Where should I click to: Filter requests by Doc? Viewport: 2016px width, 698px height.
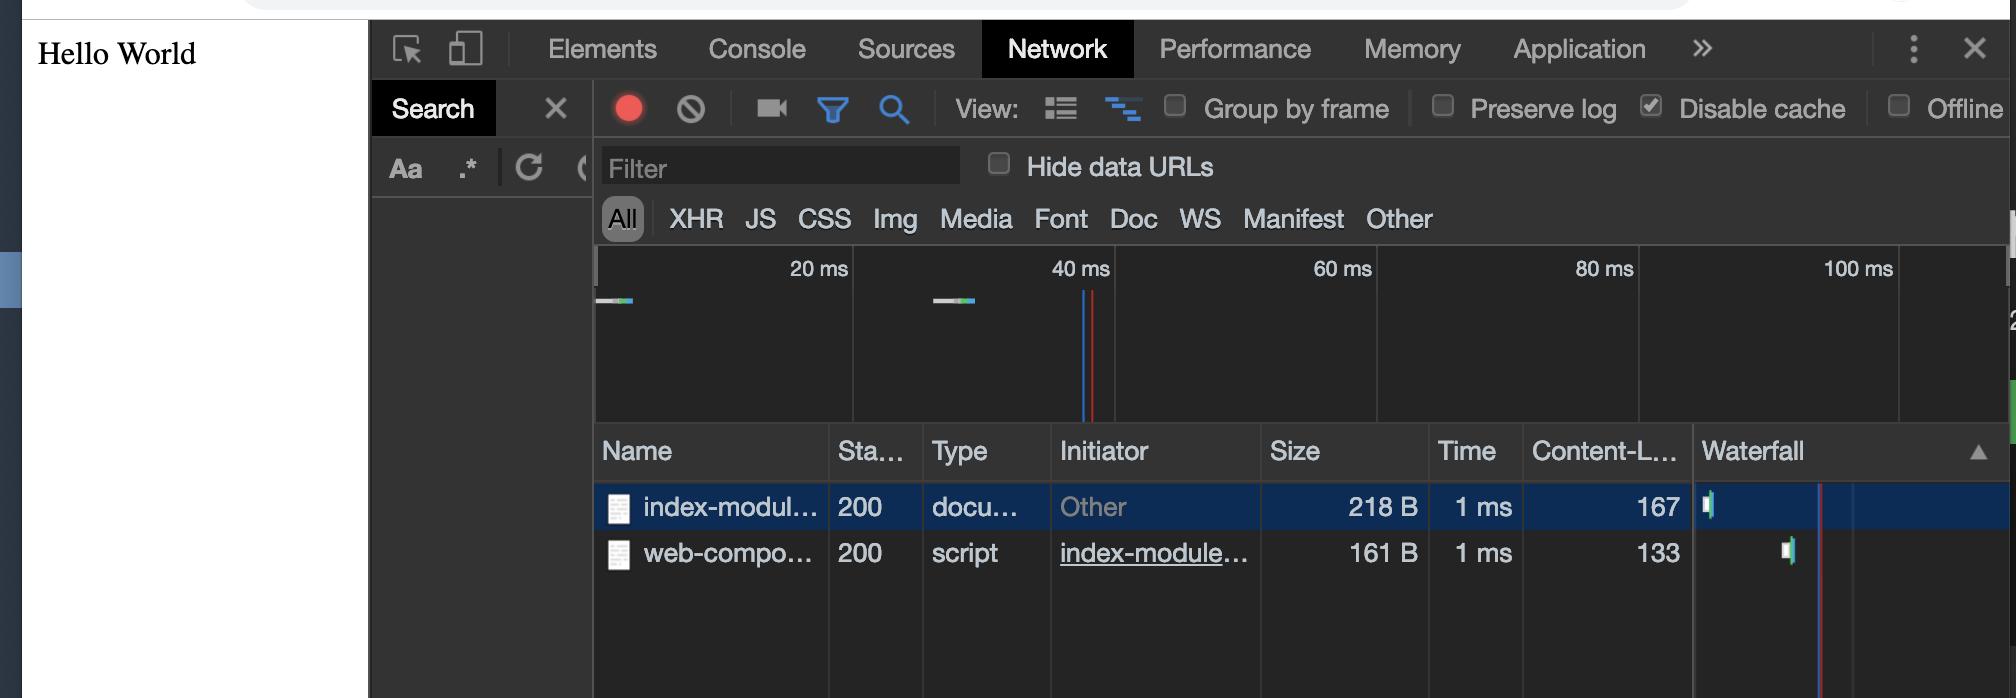coord(1134,219)
